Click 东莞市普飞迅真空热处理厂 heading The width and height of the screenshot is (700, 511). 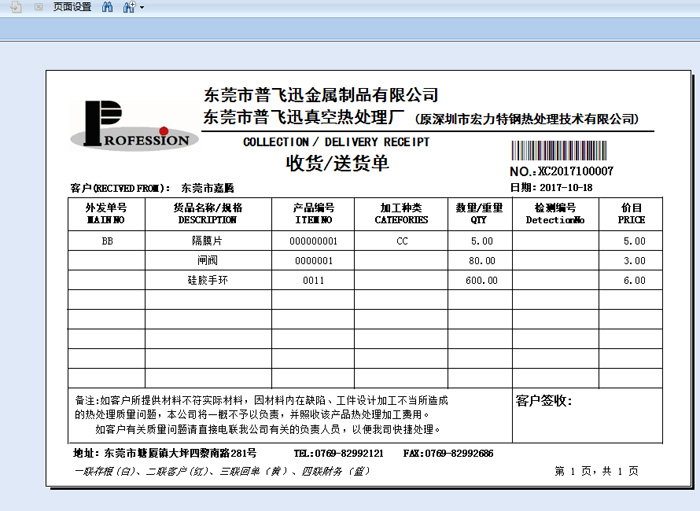(304, 117)
